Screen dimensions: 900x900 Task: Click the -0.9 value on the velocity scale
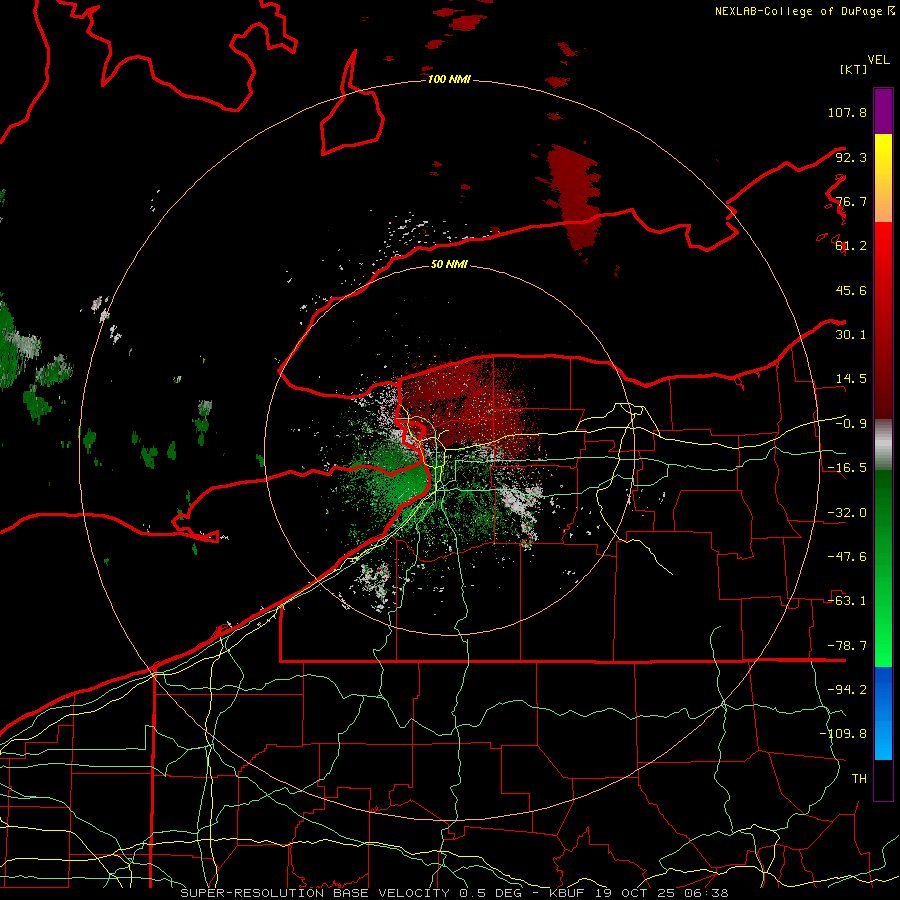pos(851,424)
